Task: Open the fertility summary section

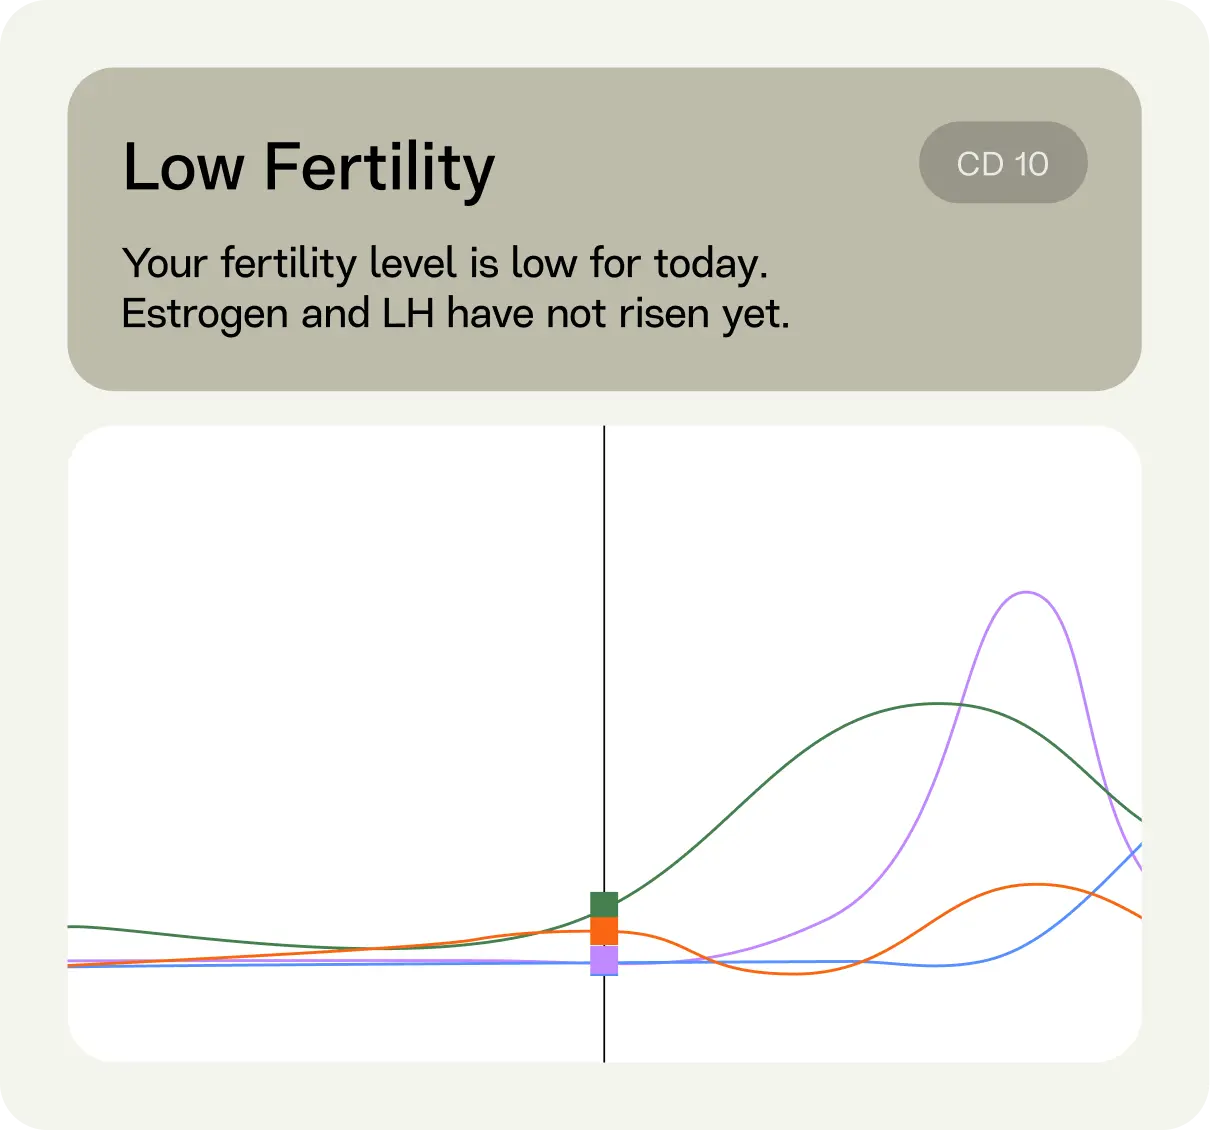Action: pyautogui.click(x=456, y=288)
